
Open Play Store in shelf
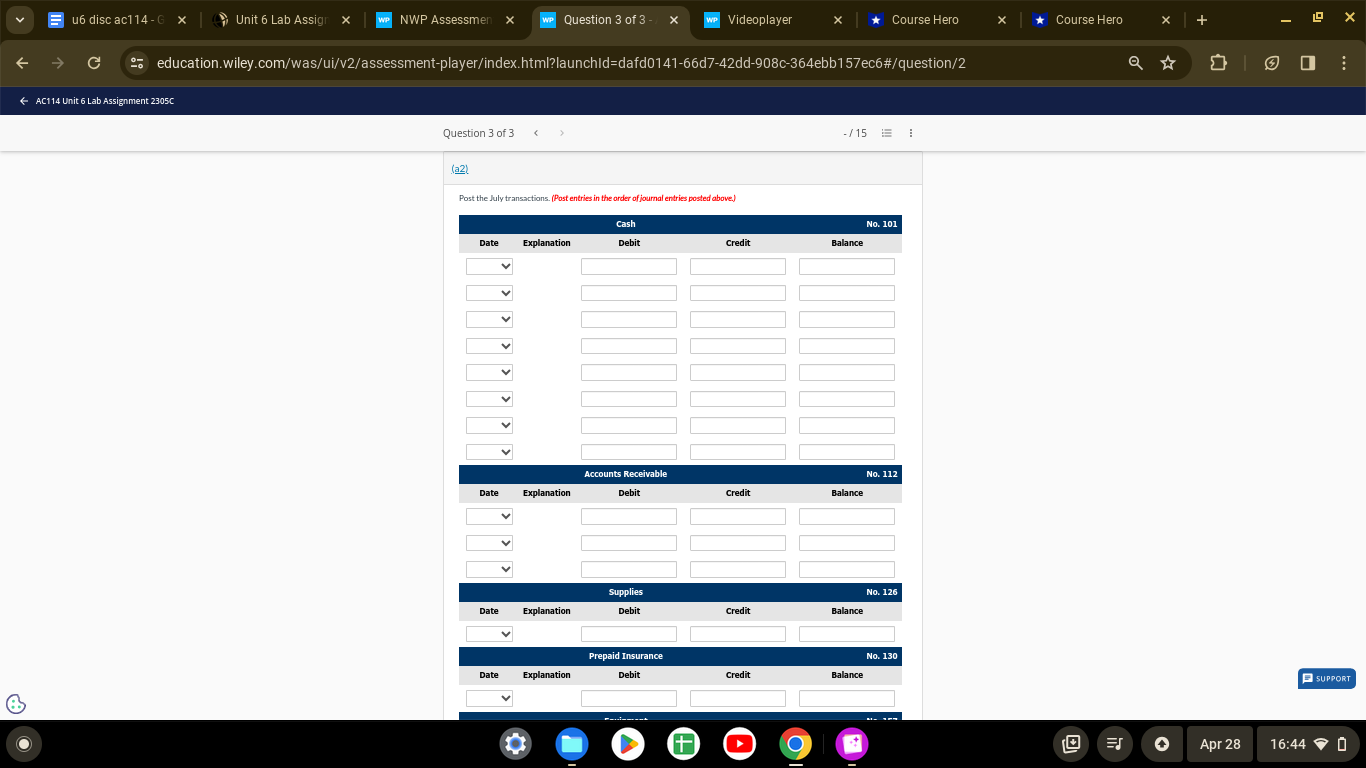pos(628,744)
